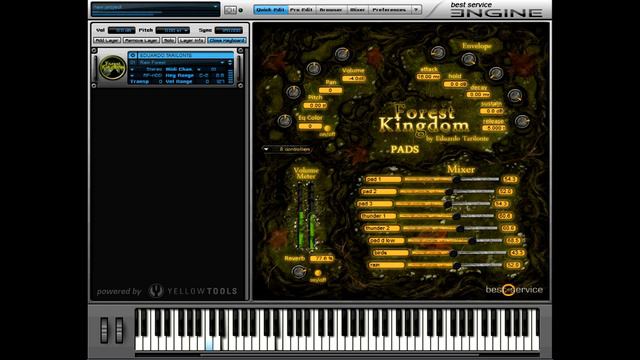The height and width of the screenshot is (360, 640).
Task: Click the power icon on the layer header
Action: 133,55
